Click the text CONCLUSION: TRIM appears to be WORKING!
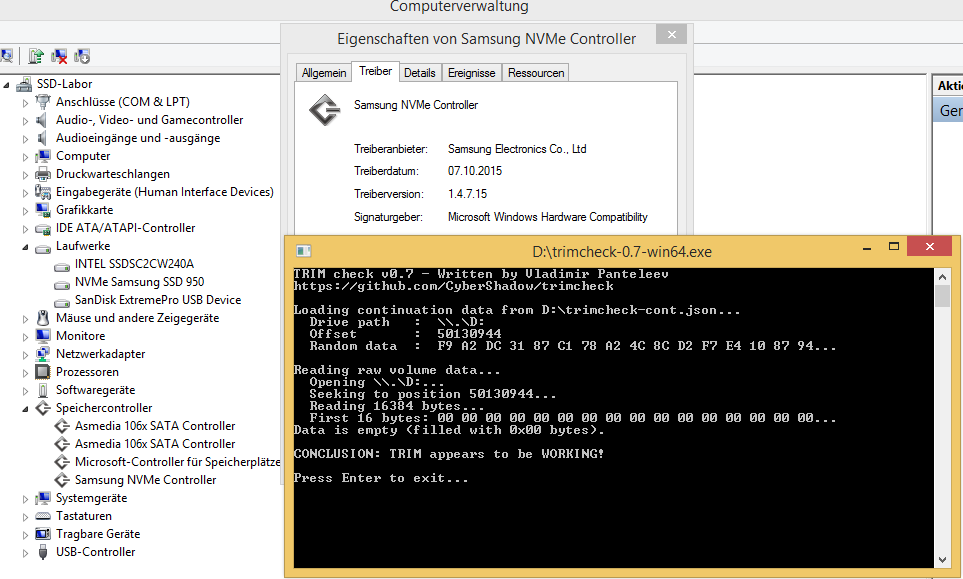963x579 pixels. [449, 454]
